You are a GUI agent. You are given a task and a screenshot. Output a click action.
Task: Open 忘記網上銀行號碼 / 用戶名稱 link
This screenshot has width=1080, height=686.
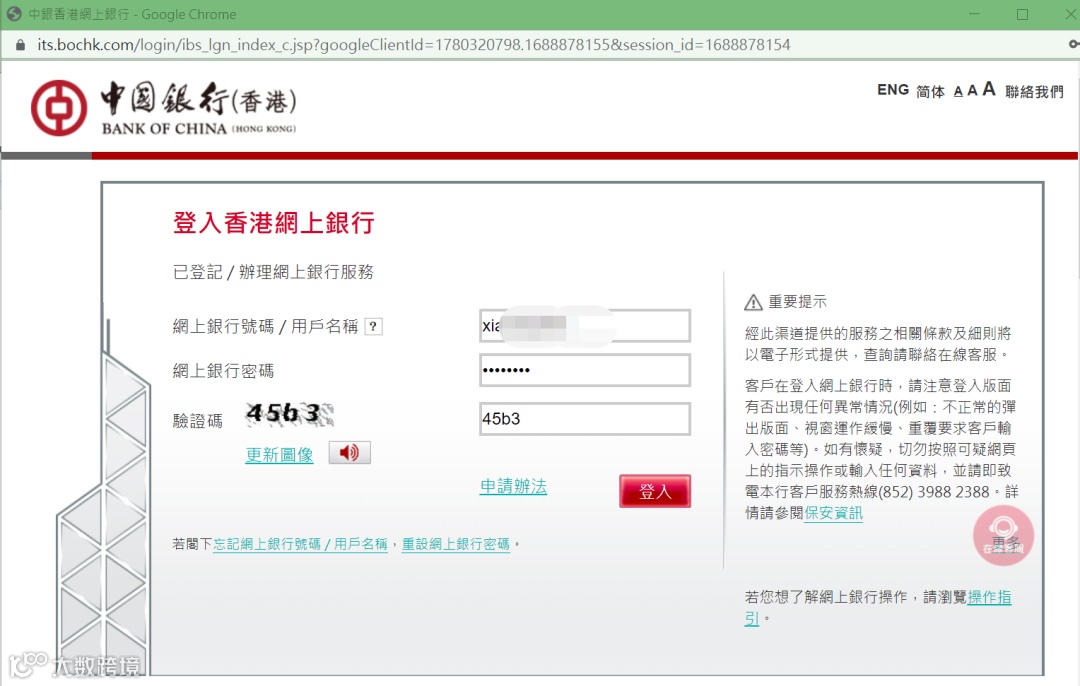tap(300, 544)
